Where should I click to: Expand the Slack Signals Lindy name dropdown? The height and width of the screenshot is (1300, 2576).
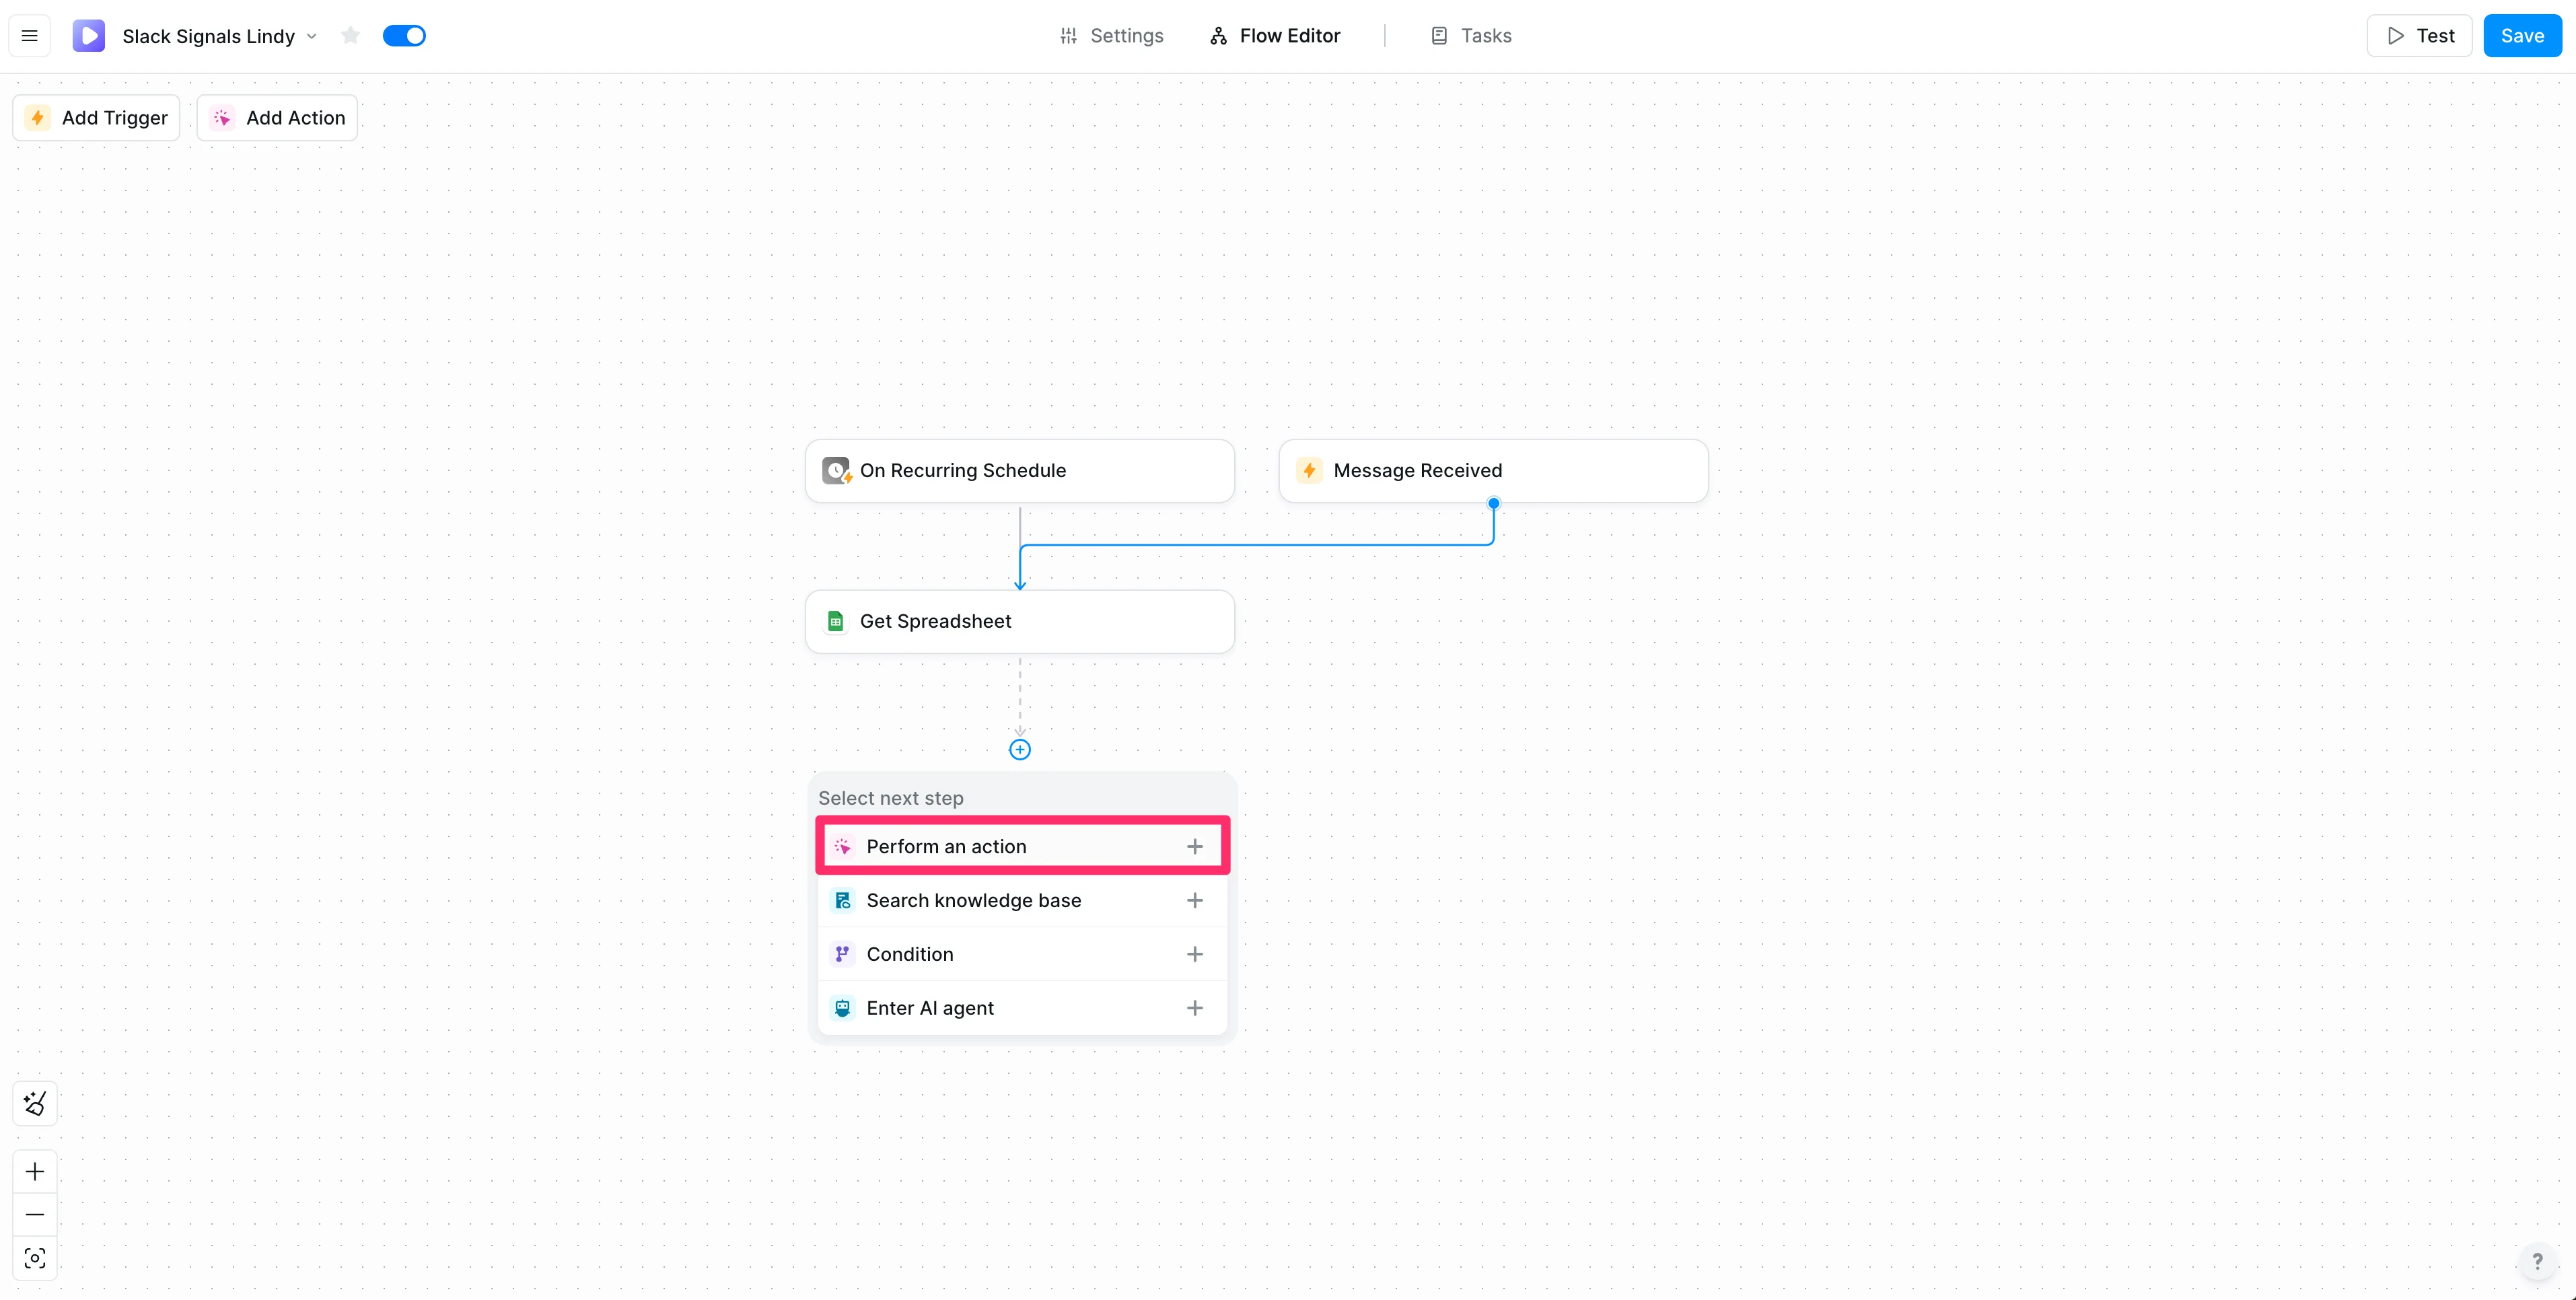[x=311, y=37]
